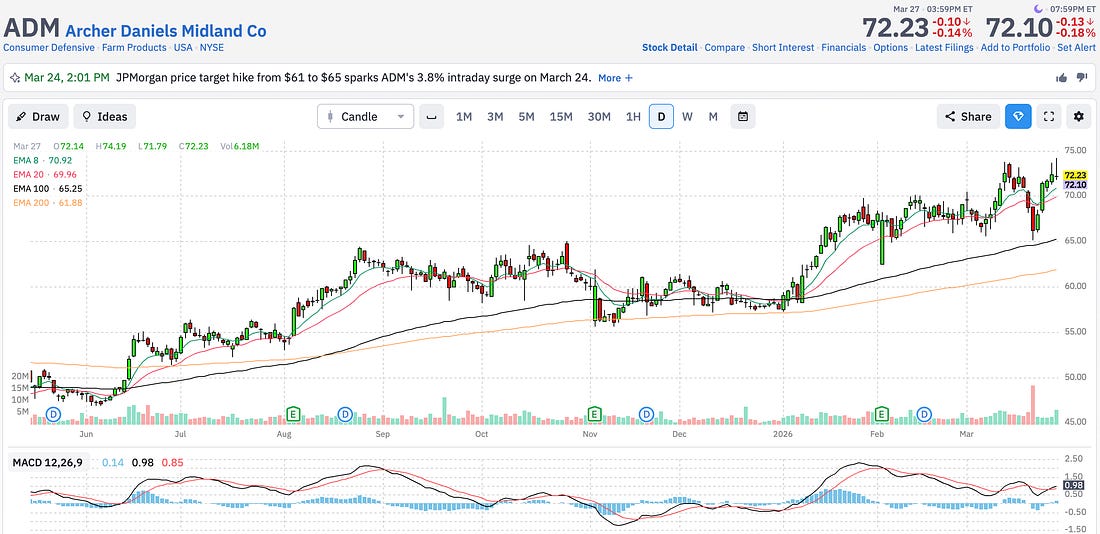Click the Vol 6.18M readout
1100x534 pixels.
241,146
